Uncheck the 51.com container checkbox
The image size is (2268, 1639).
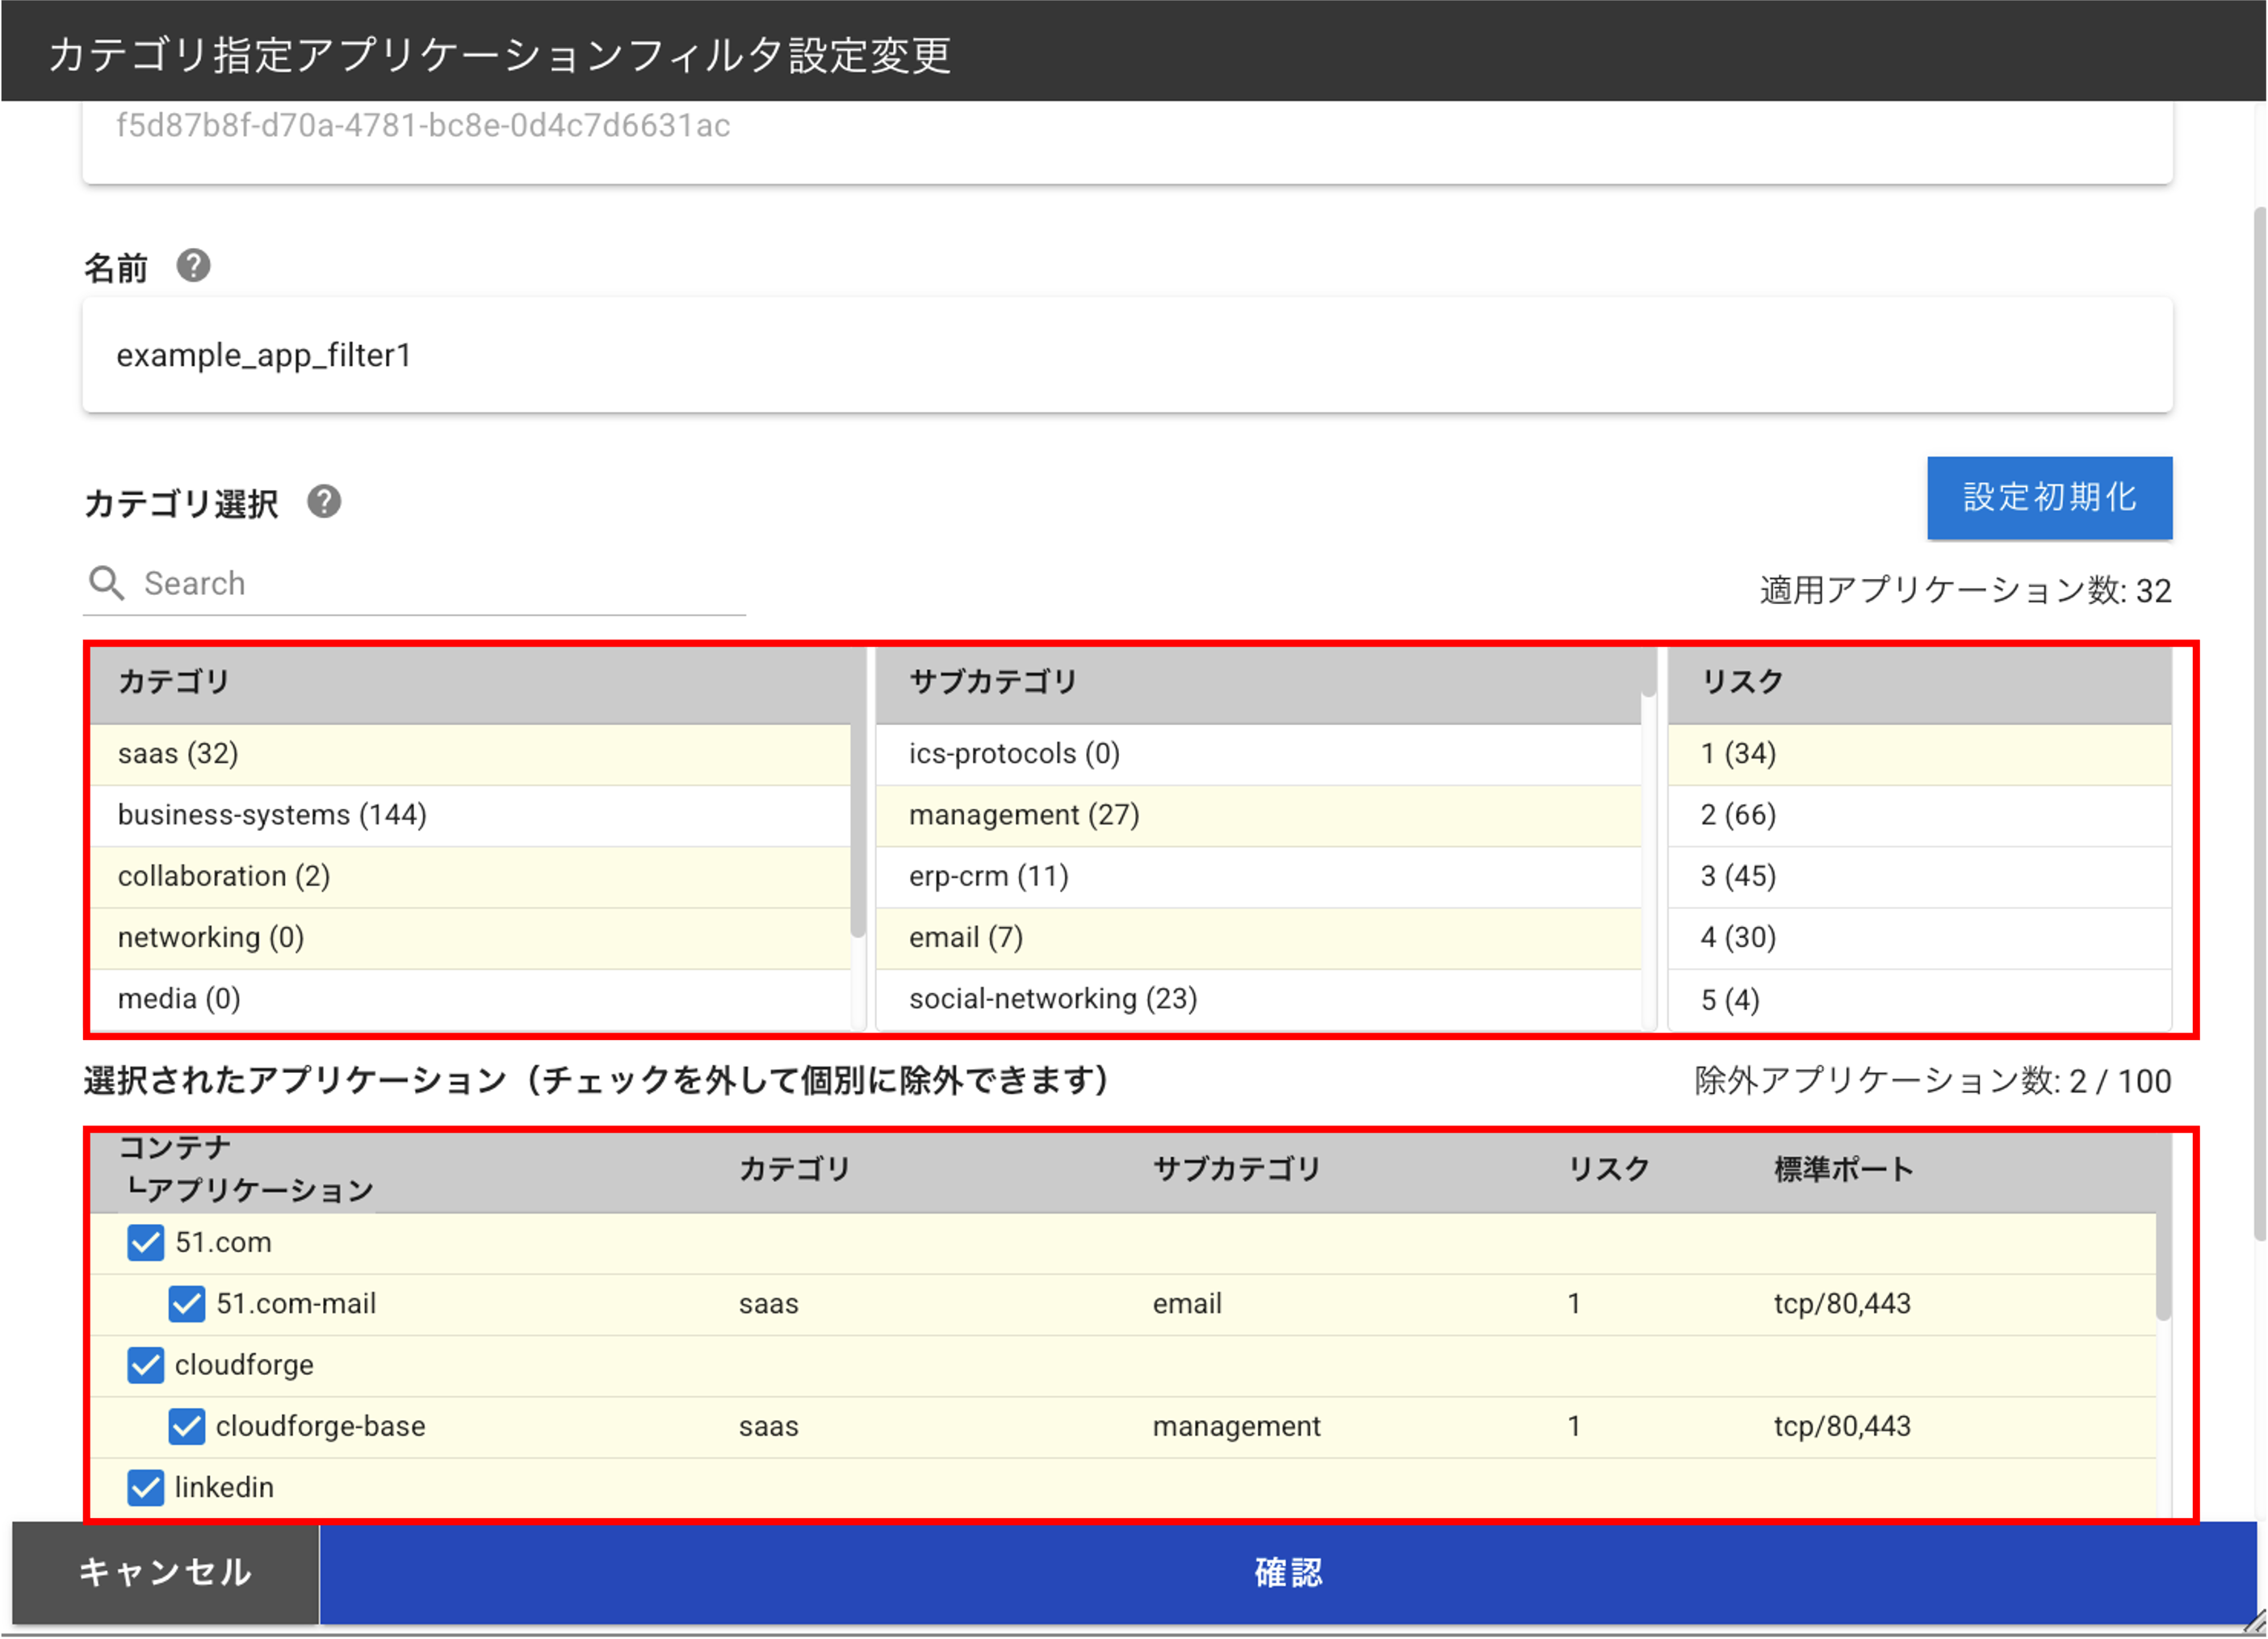146,1242
